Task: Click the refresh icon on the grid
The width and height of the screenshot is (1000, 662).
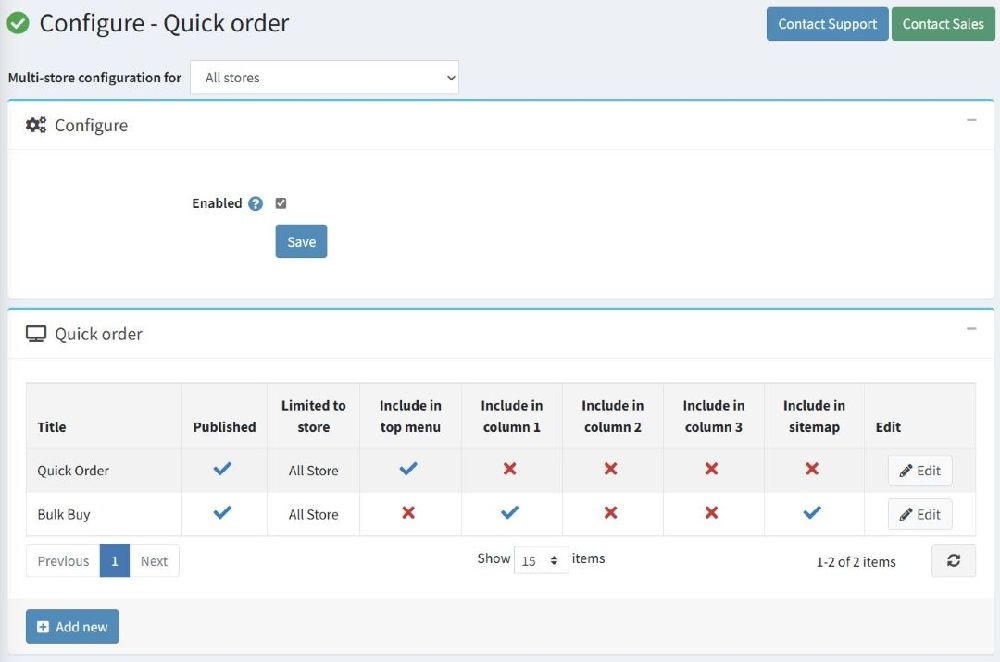Action: click(x=953, y=560)
